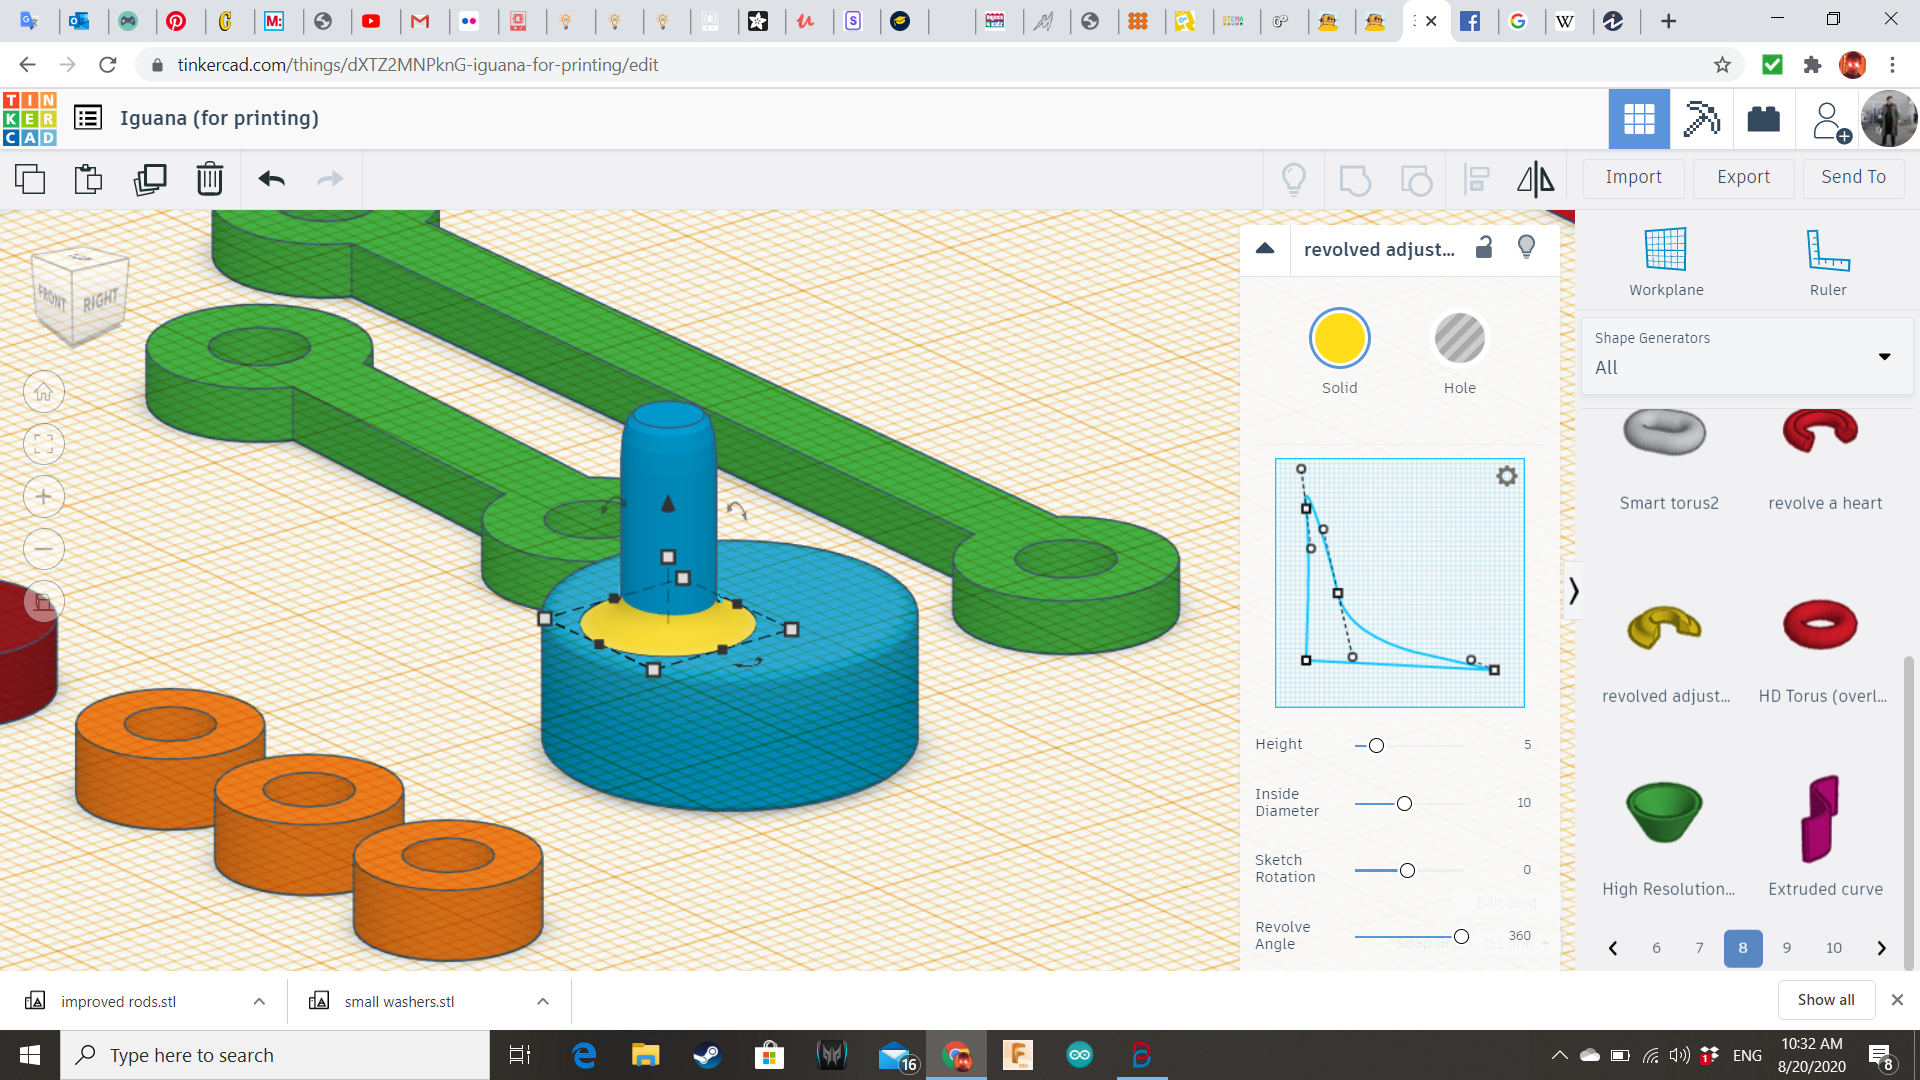Toggle the shape lock icon
1920x1080 pixels.
tap(1484, 247)
